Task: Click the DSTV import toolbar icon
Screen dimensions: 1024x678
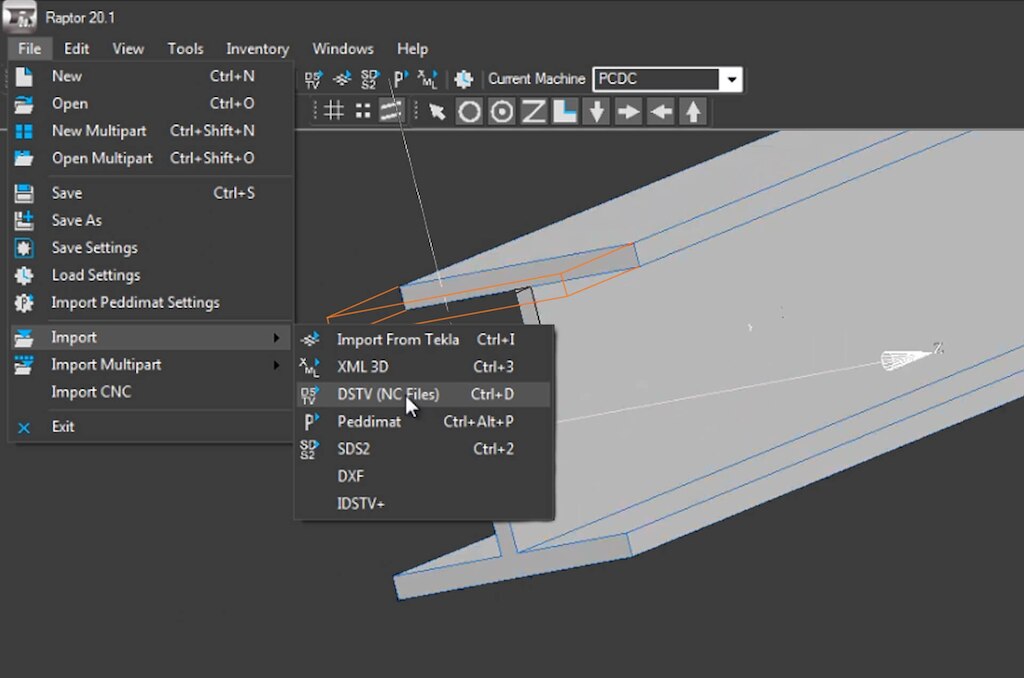Action: [x=314, y=79]
